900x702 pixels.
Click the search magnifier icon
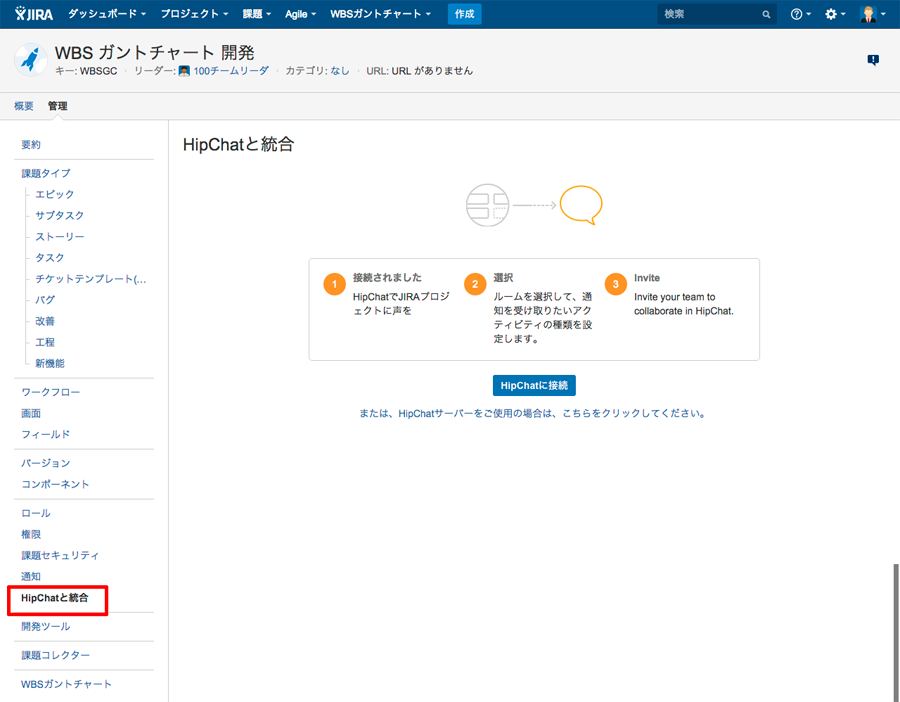(766, 14)
